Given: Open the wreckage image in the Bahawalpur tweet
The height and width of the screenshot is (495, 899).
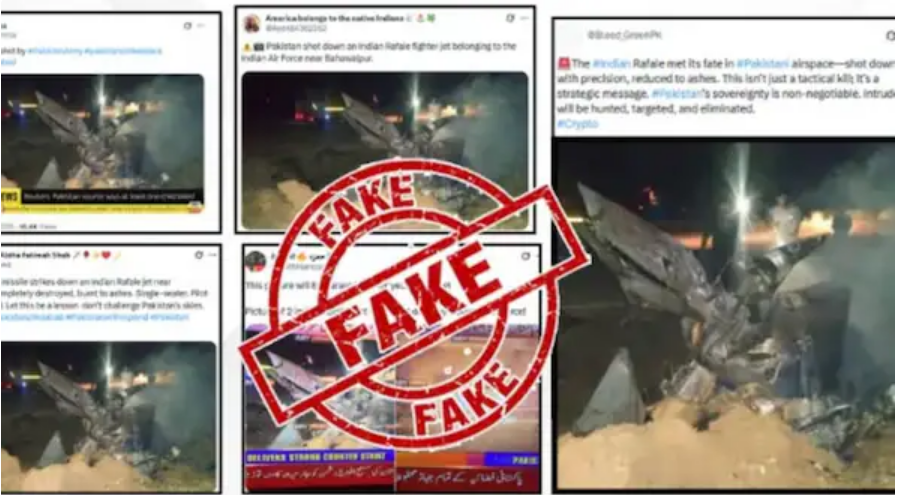Looking at the screenshot, I should (385, 150).
